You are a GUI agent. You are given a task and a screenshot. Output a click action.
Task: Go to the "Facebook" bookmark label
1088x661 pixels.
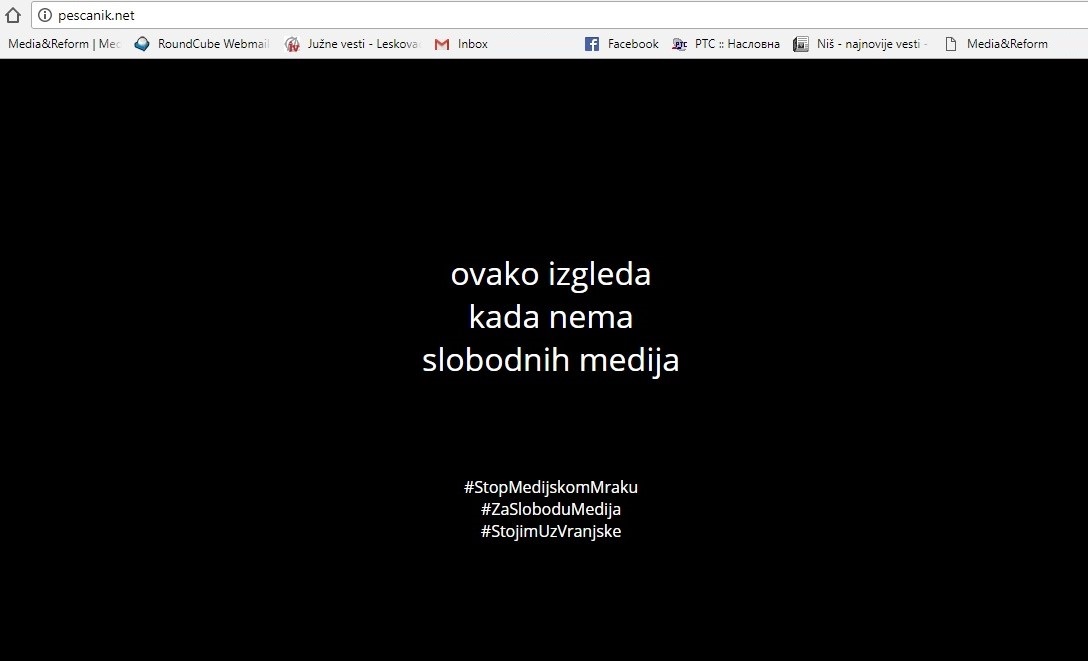[633, 44]
